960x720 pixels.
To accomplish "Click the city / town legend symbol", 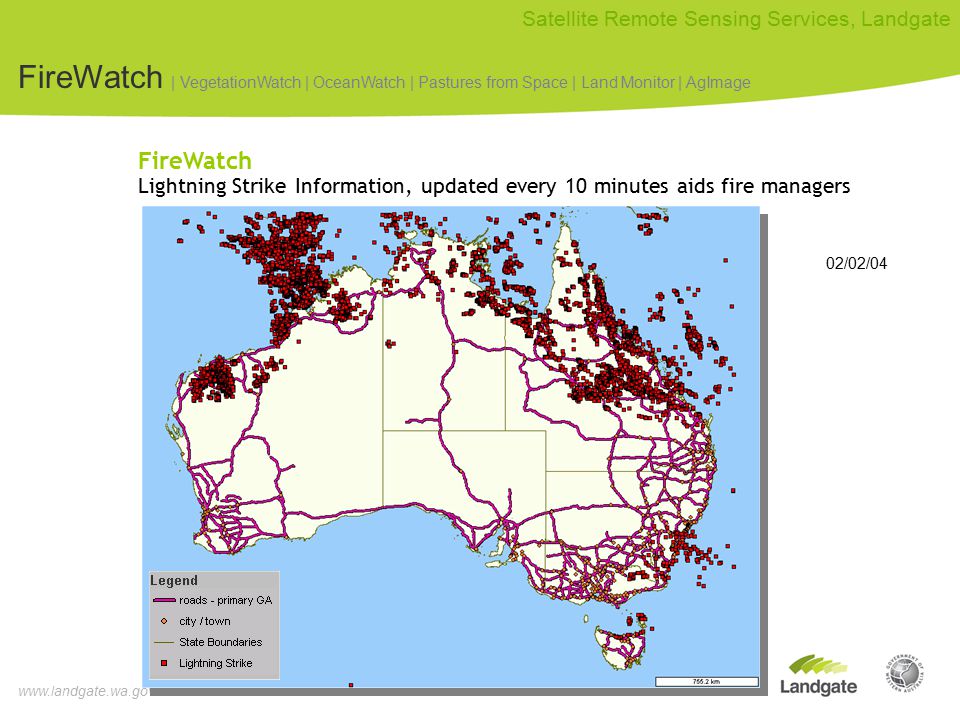I will 164,621.
